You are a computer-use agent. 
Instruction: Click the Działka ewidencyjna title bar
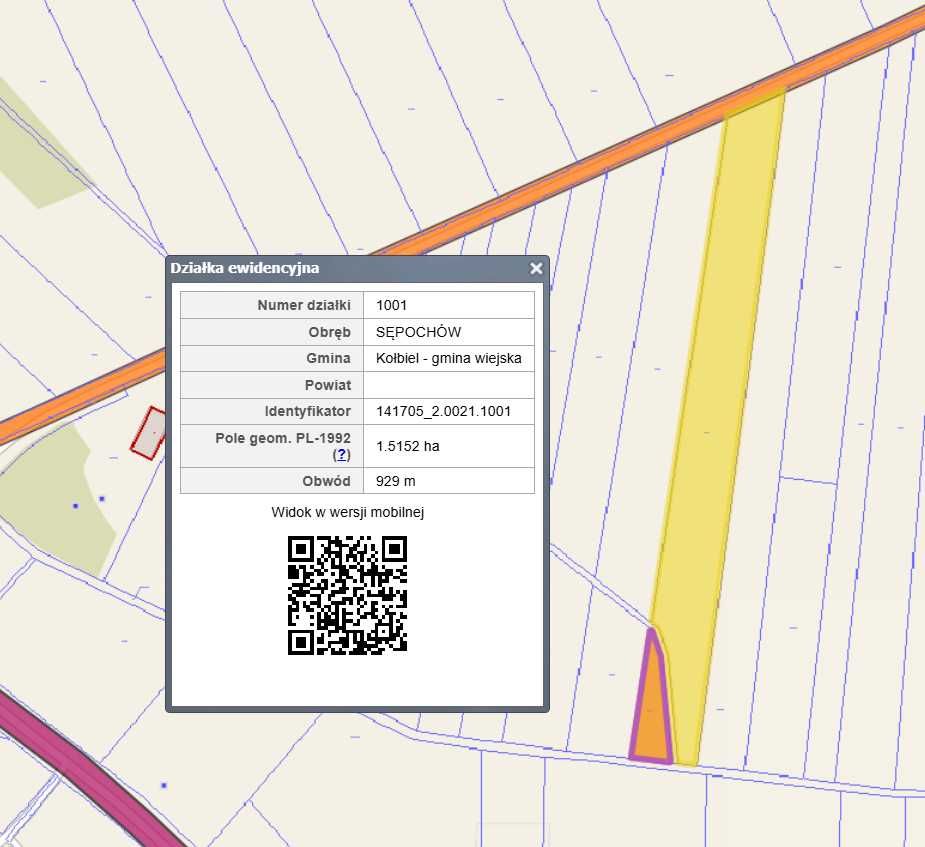coord(357,268)
